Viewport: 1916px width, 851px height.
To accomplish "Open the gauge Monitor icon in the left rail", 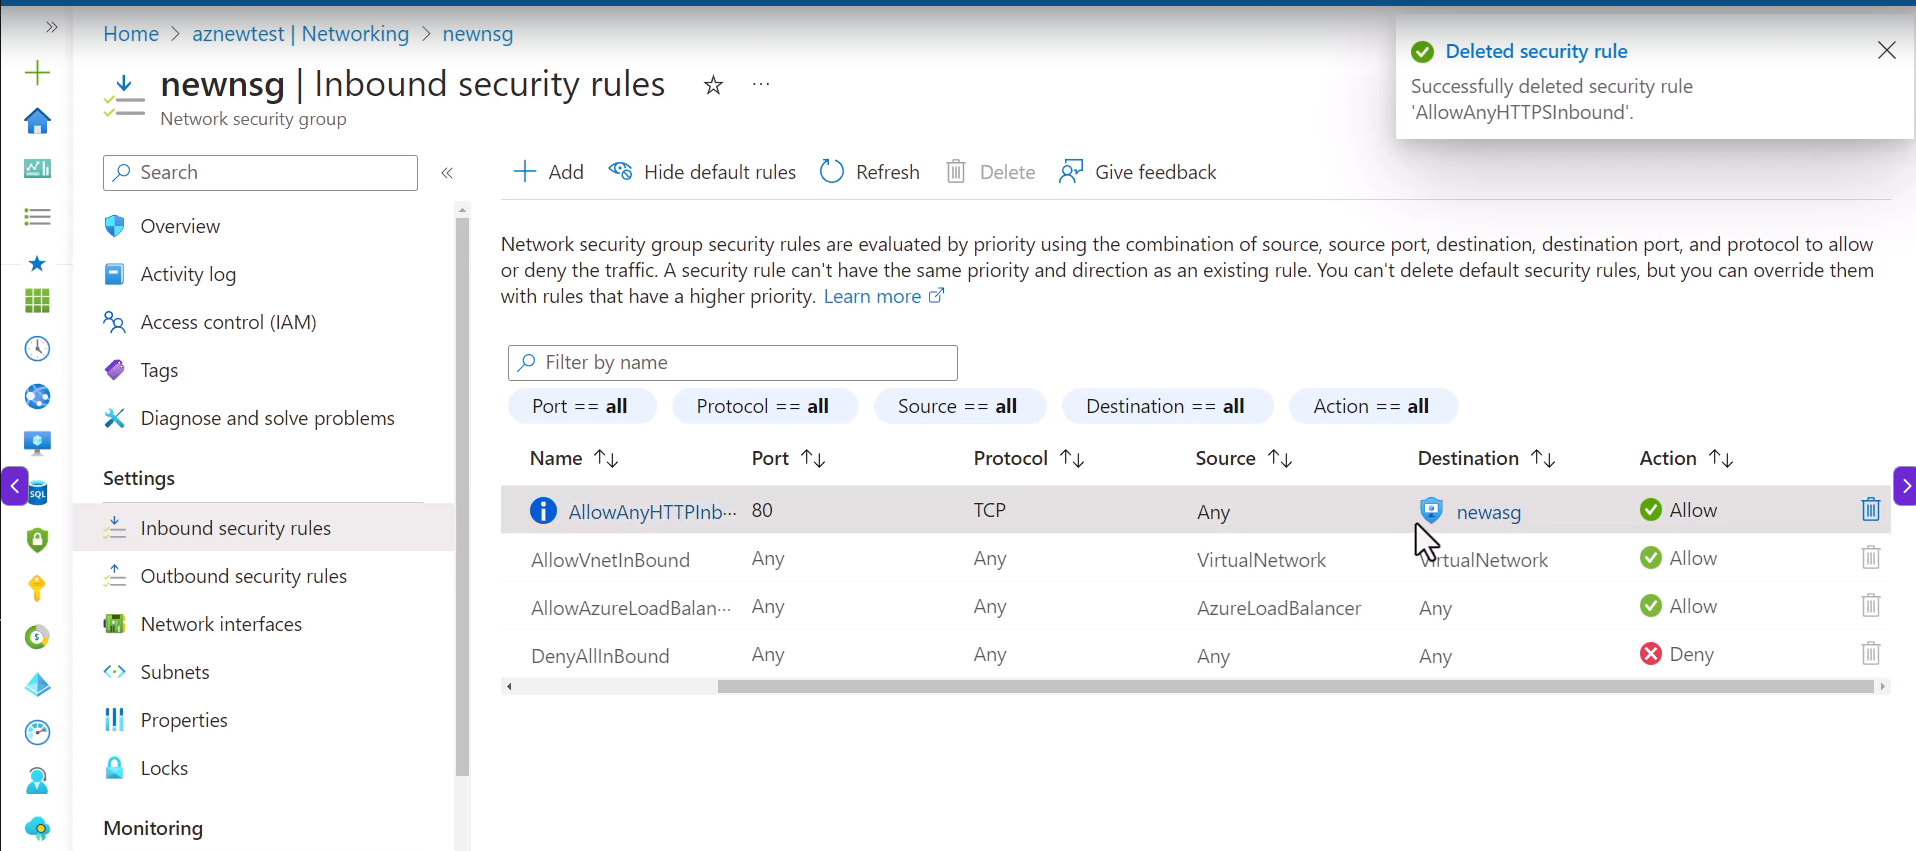I will click(x=37, y=733).
